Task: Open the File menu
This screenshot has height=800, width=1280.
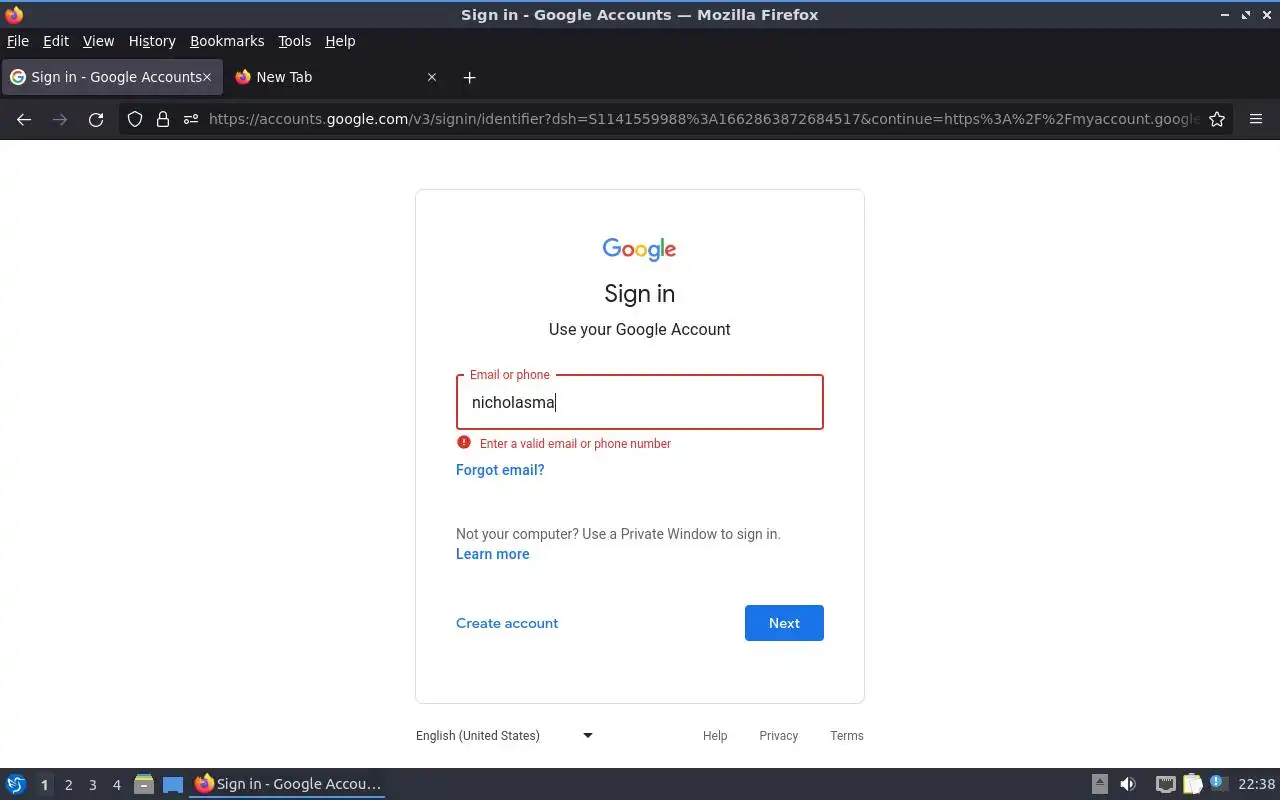Action: coord(18,41)
